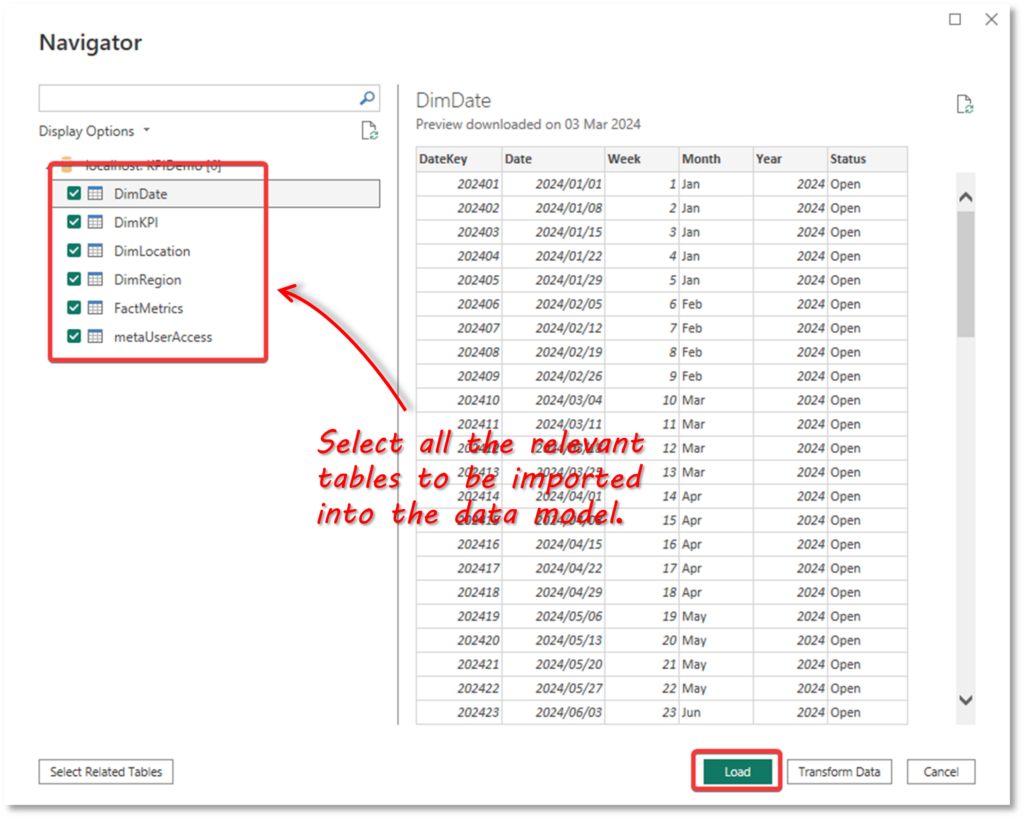Uncheck the DimLocation checkbox

[73, 251]
